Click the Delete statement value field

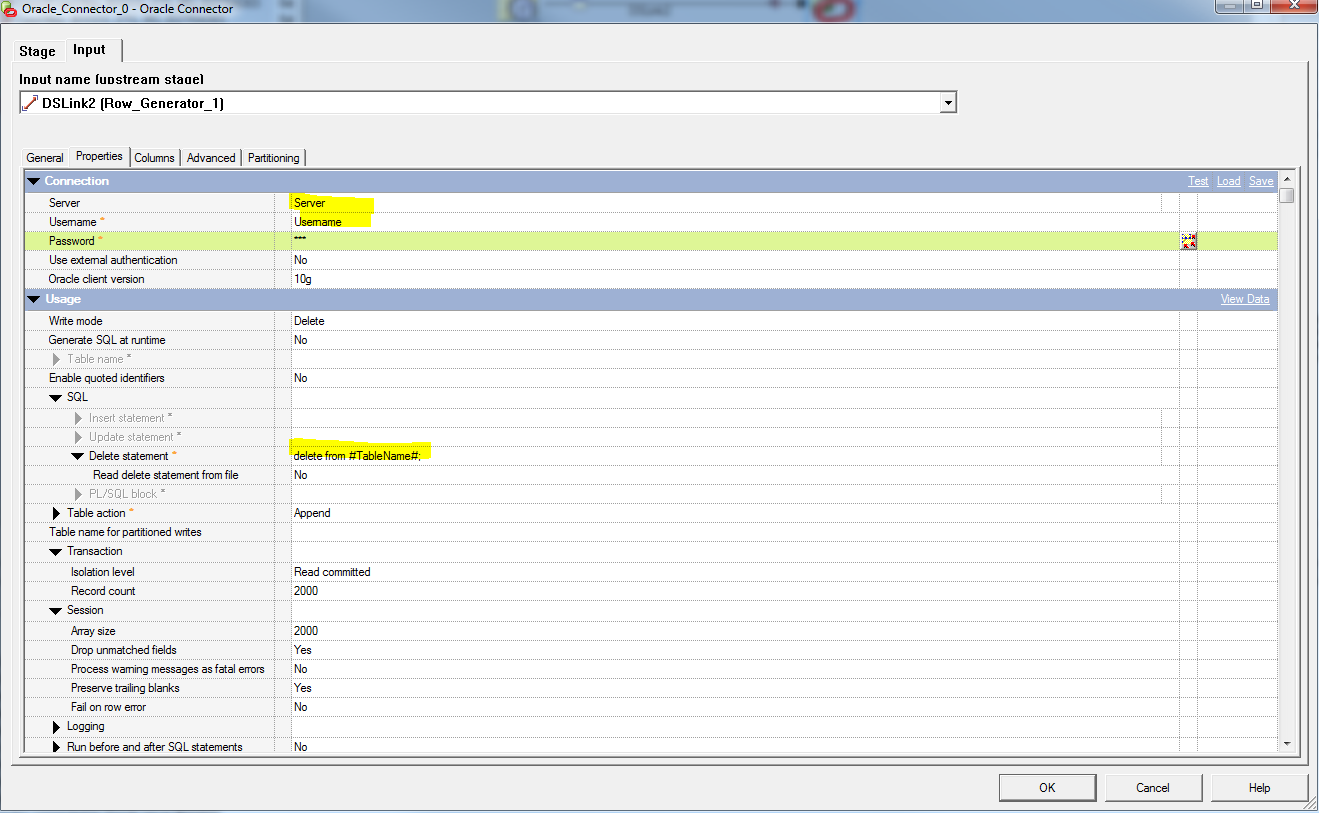[727, 456]
